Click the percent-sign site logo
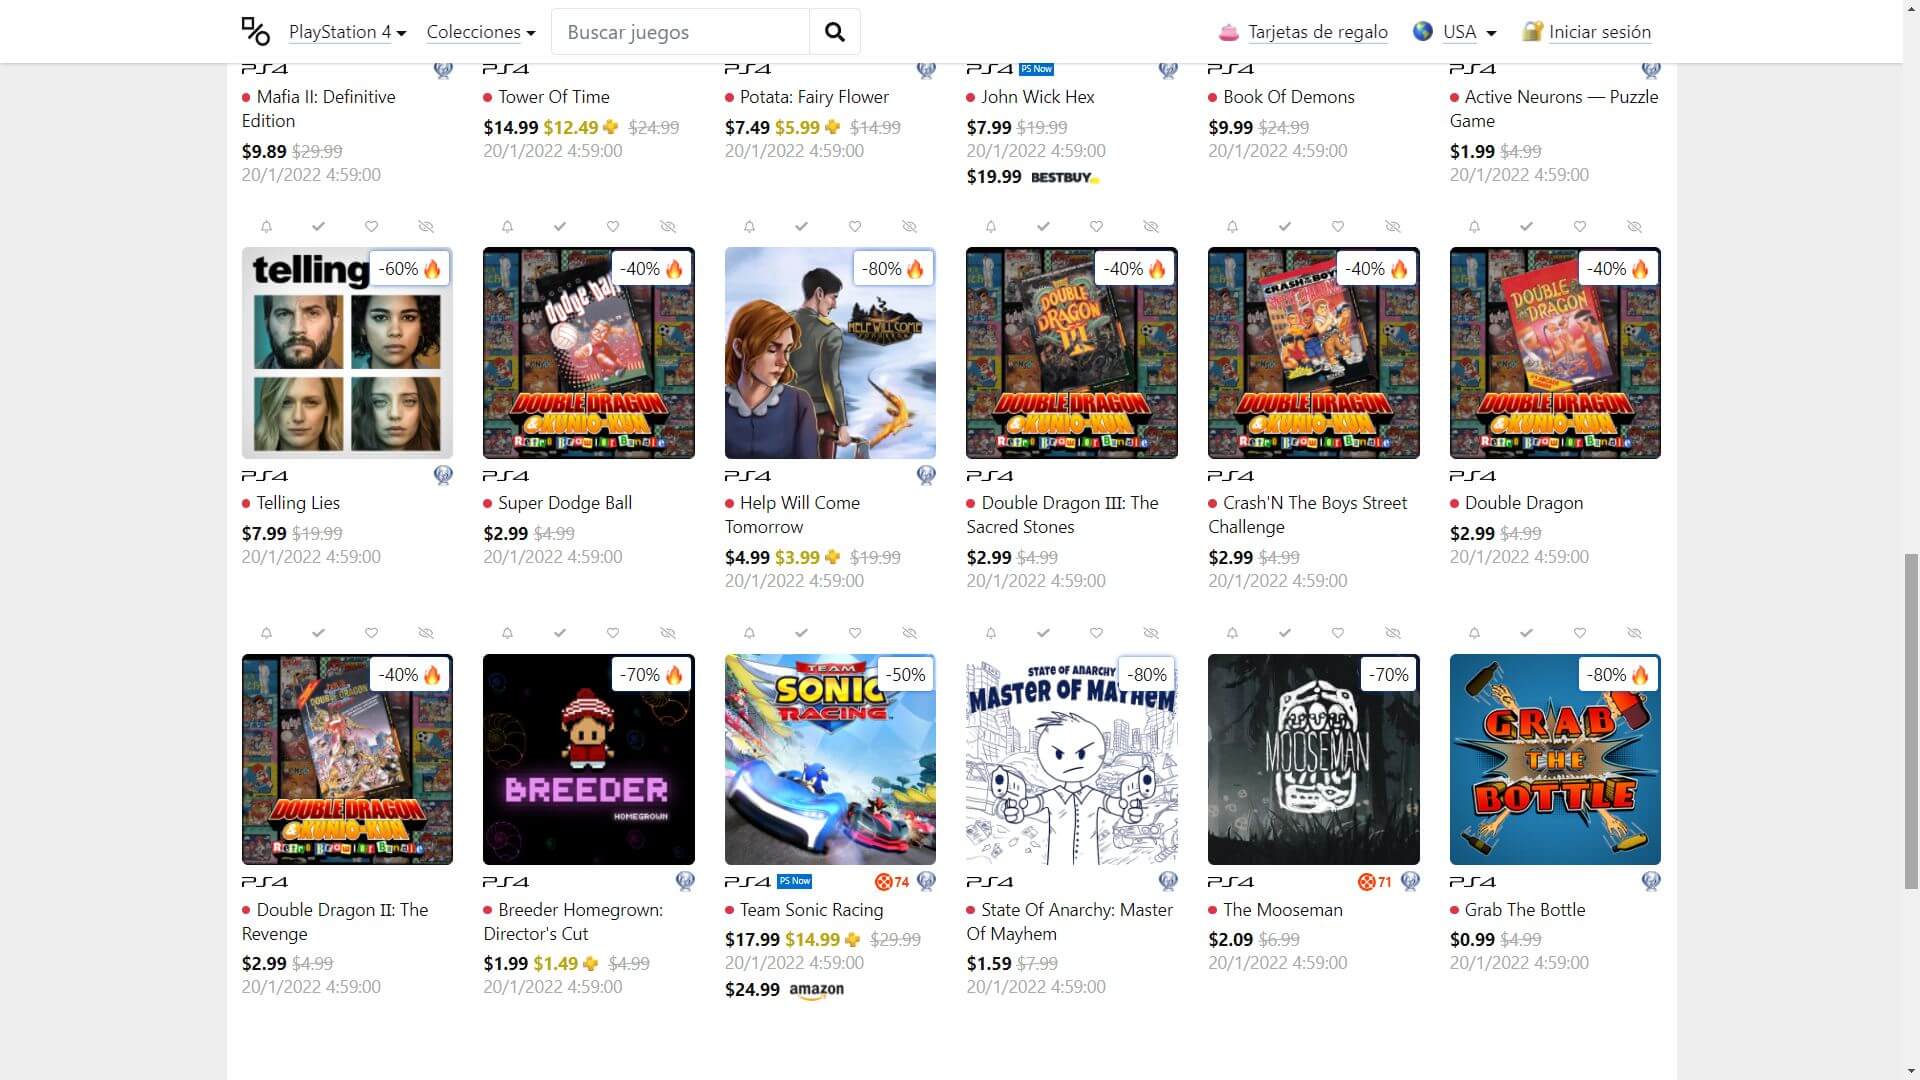Image resolution: width=1920 pixels, height=1080 pixels. [256, 32]
